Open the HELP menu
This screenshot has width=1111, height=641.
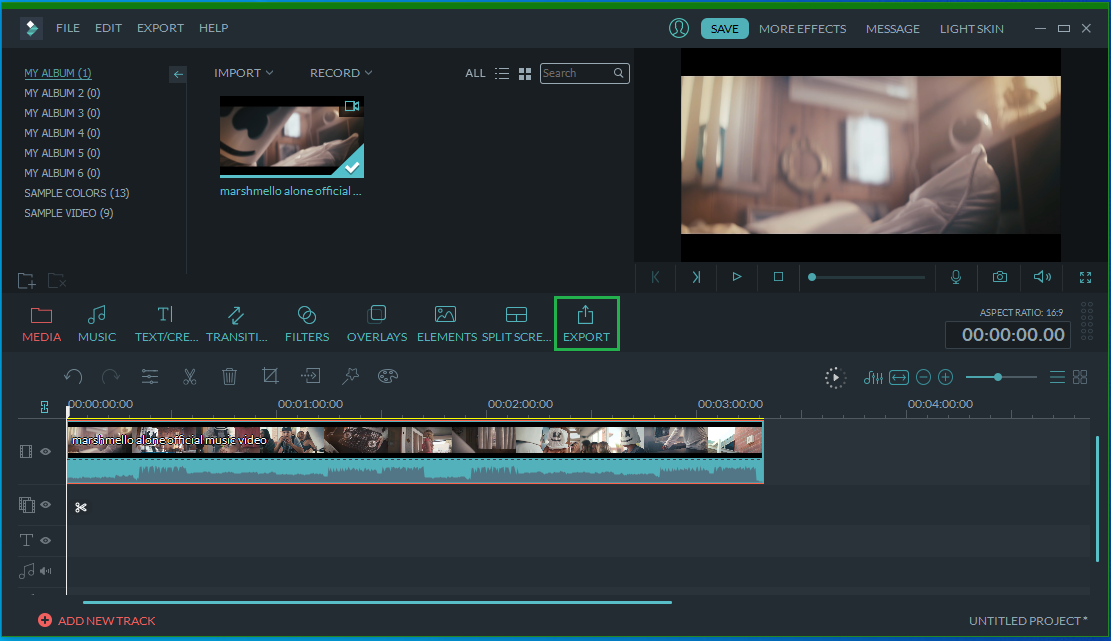coord(213,28)
